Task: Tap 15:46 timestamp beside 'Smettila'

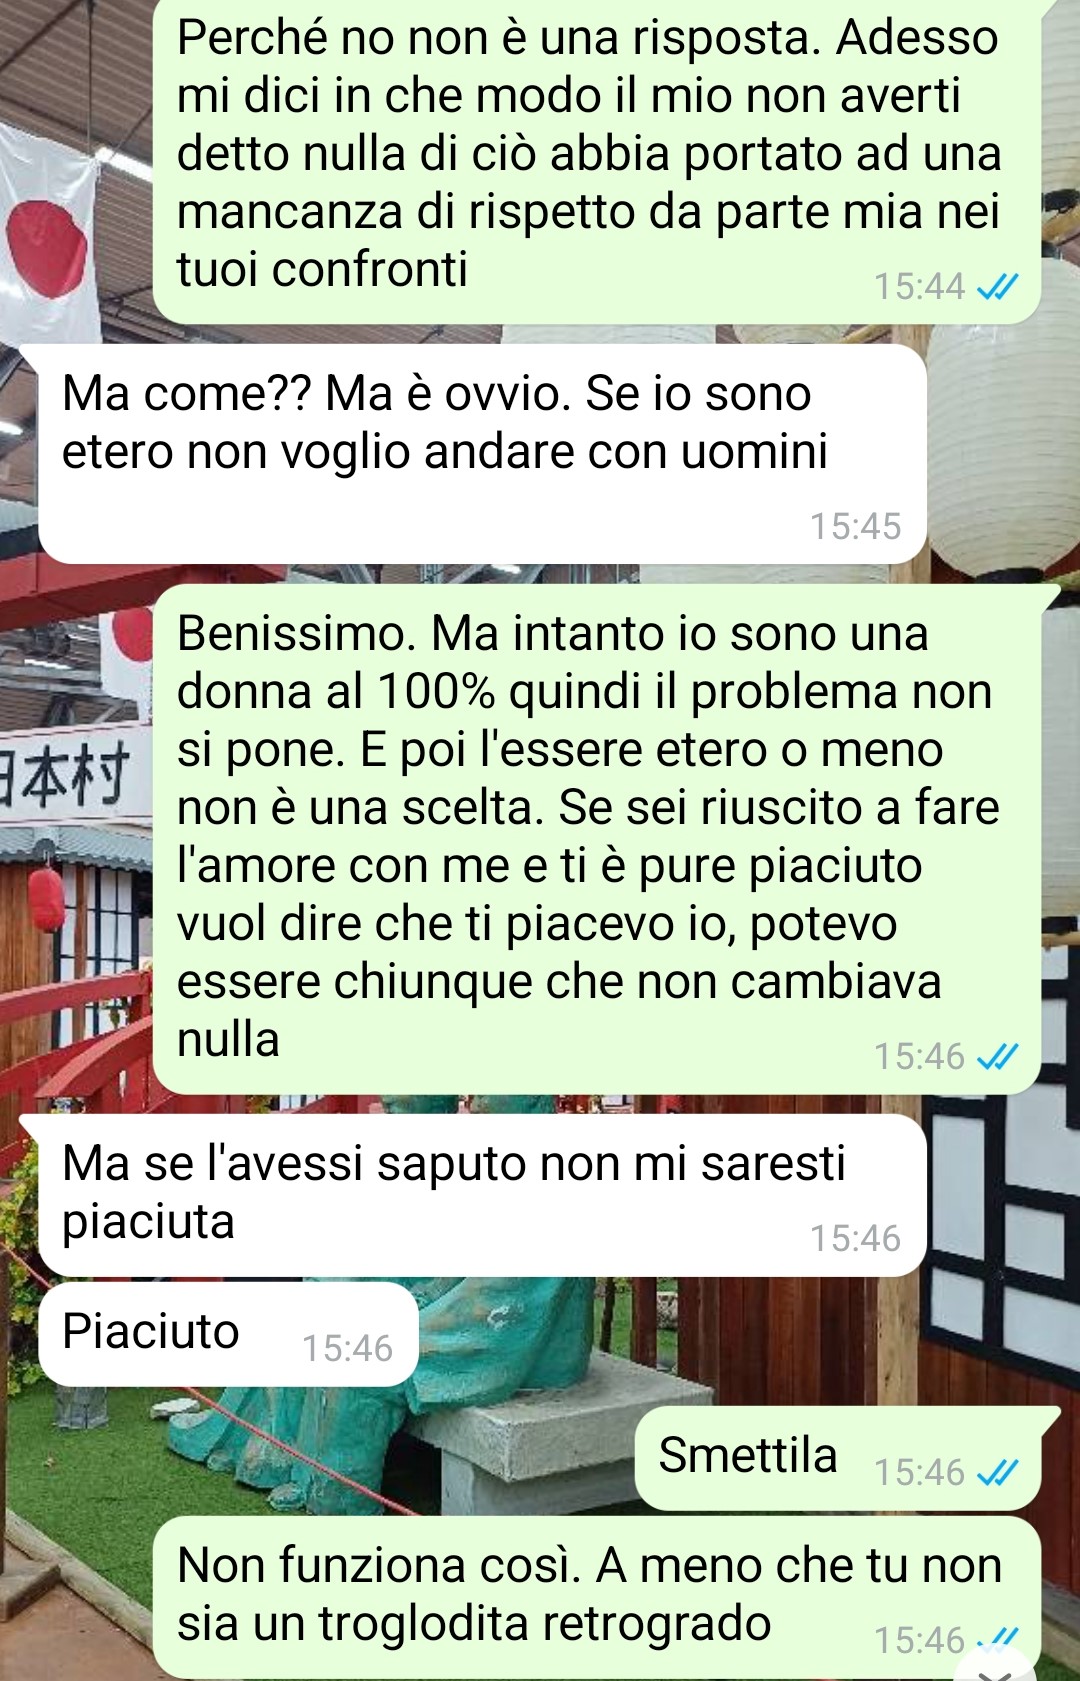Action: (920, 1472)
